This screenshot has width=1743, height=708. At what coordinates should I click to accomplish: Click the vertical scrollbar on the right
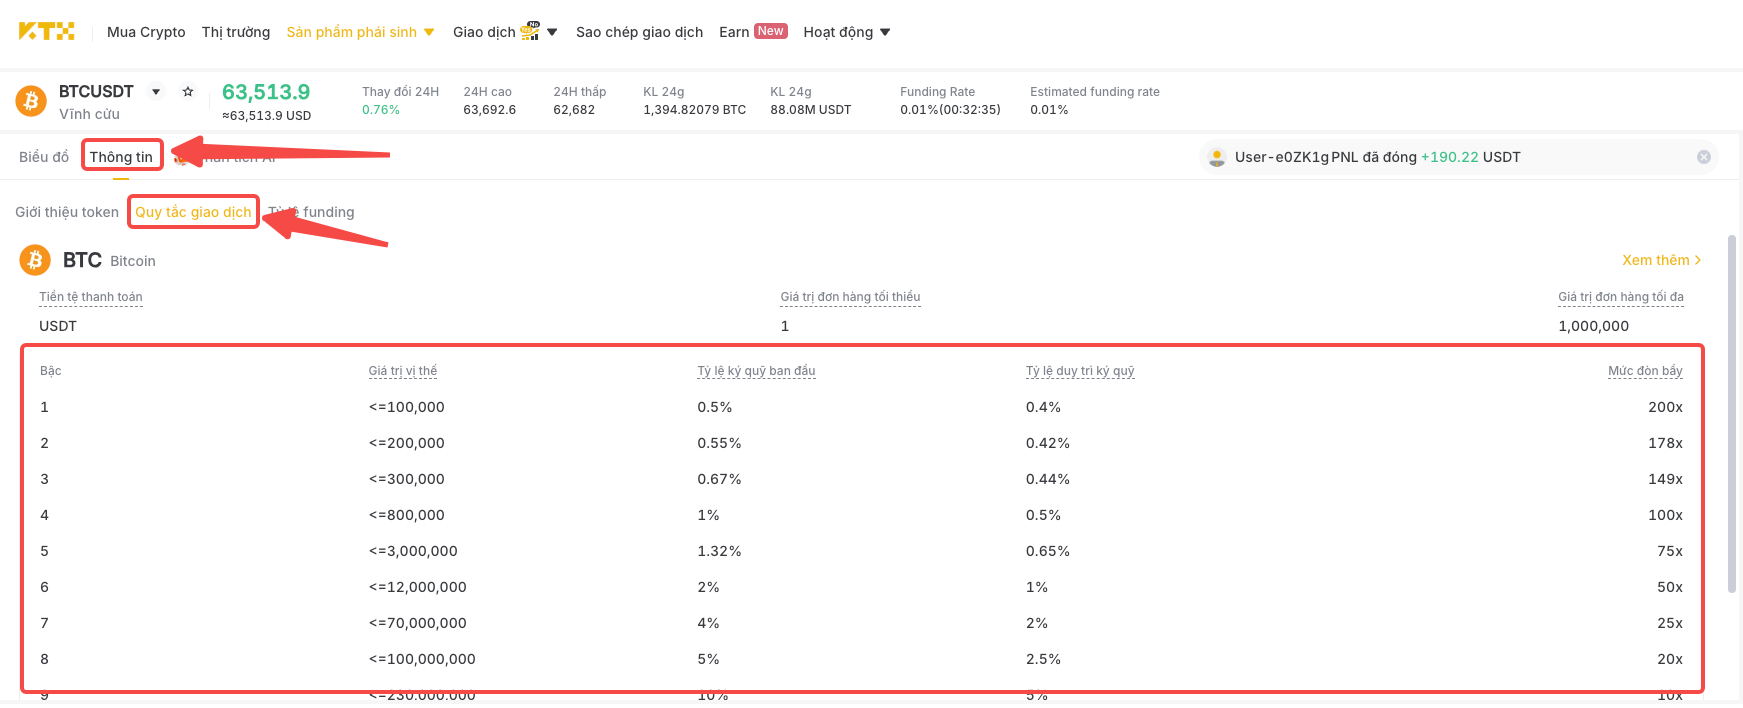click(1732, 415)
